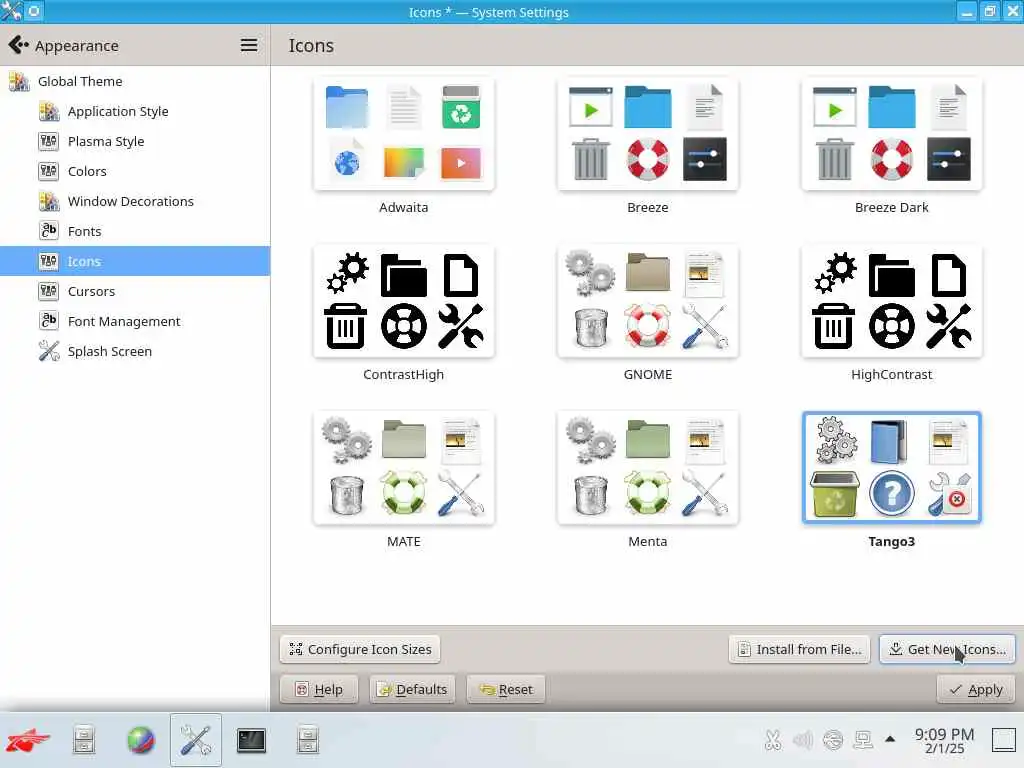Image resolution: width=1024 pixels, height=768 pixels.
Task: Select the Breeze icon theme
Action: click(x=648, y=135)
